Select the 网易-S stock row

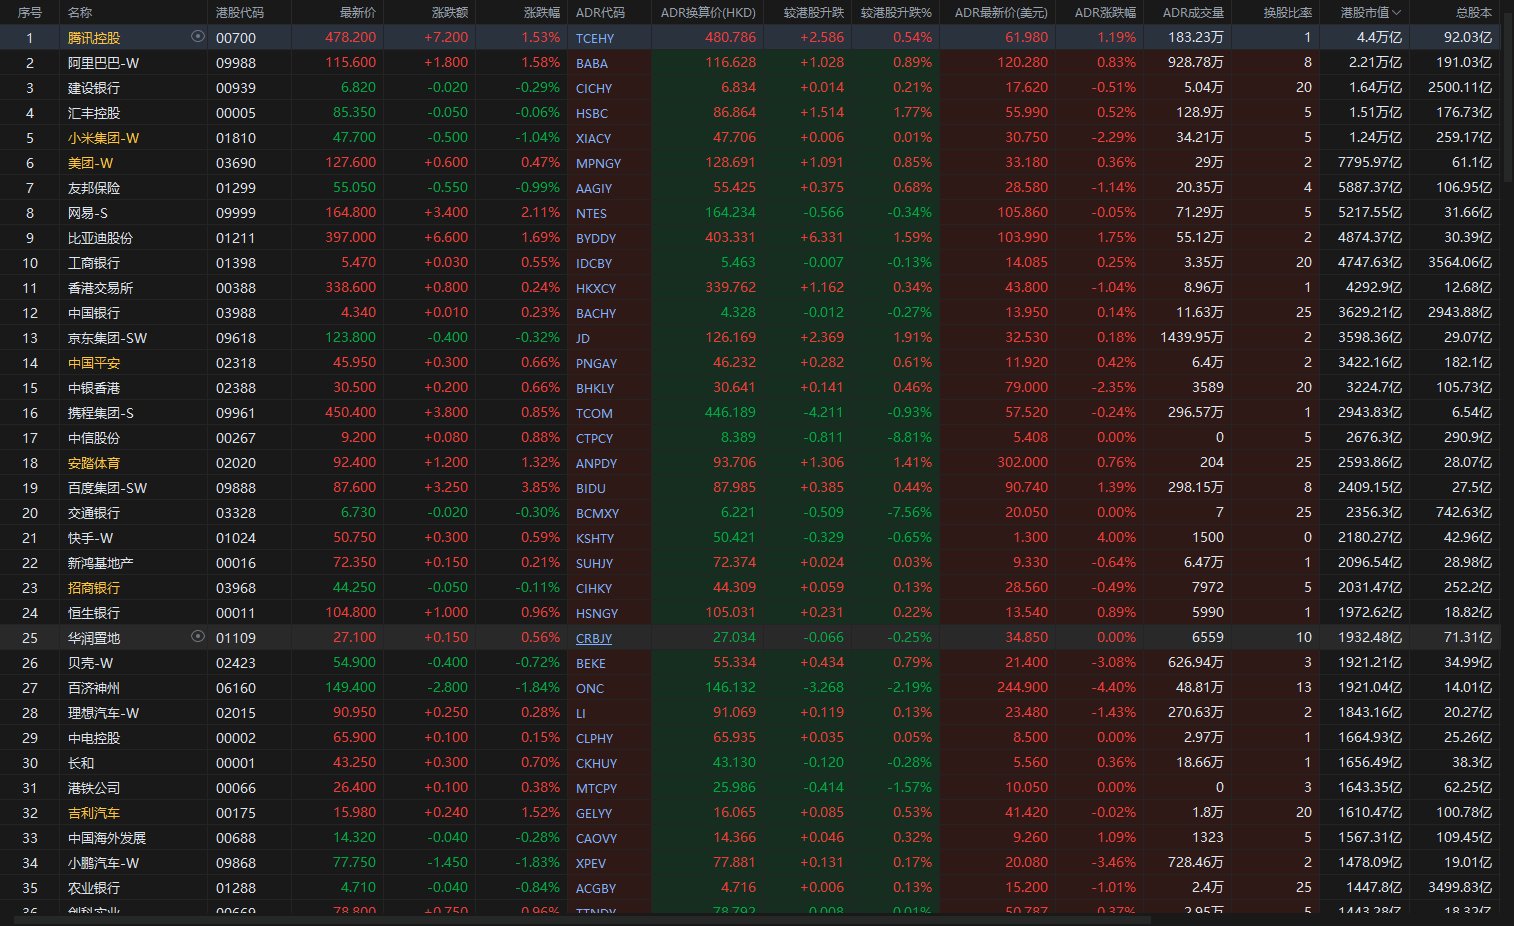[750, 212]
